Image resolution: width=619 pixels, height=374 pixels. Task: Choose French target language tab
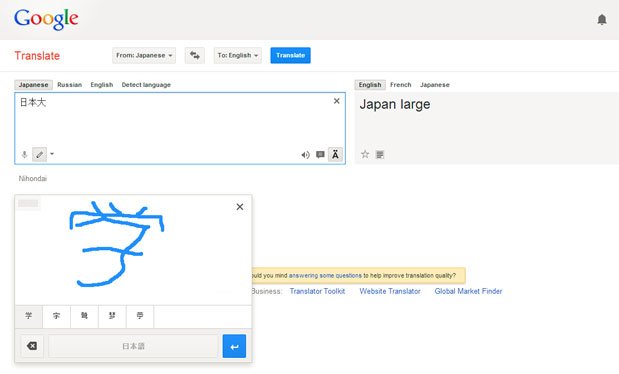click(x=400, y=85)
